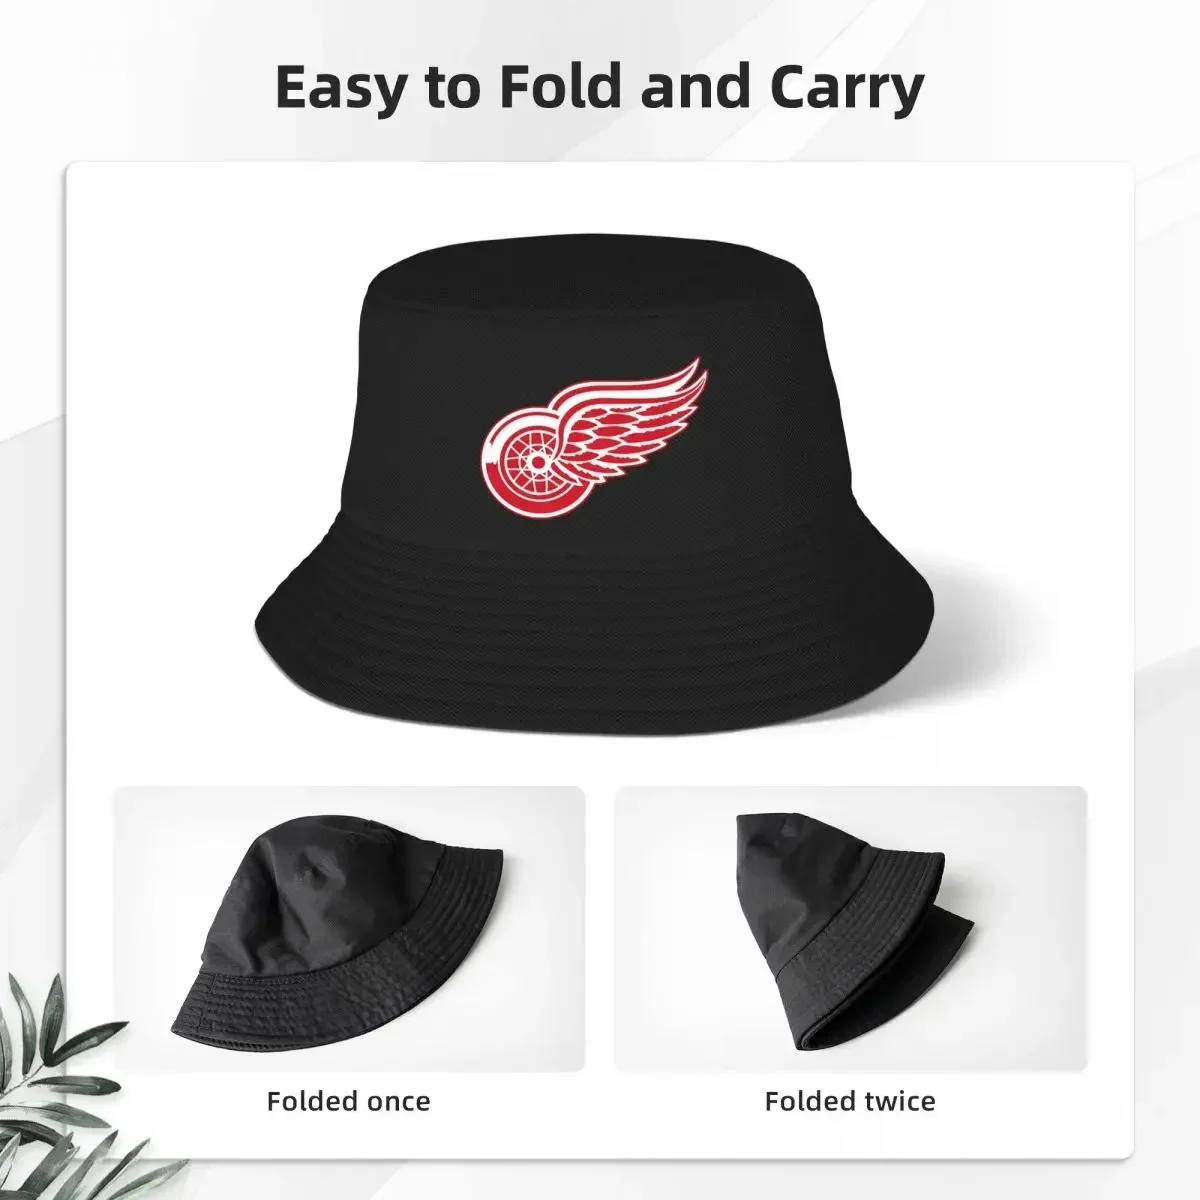Select the 'Folded once' caption
1200x1200 pixels.
tap(348, 1102)
